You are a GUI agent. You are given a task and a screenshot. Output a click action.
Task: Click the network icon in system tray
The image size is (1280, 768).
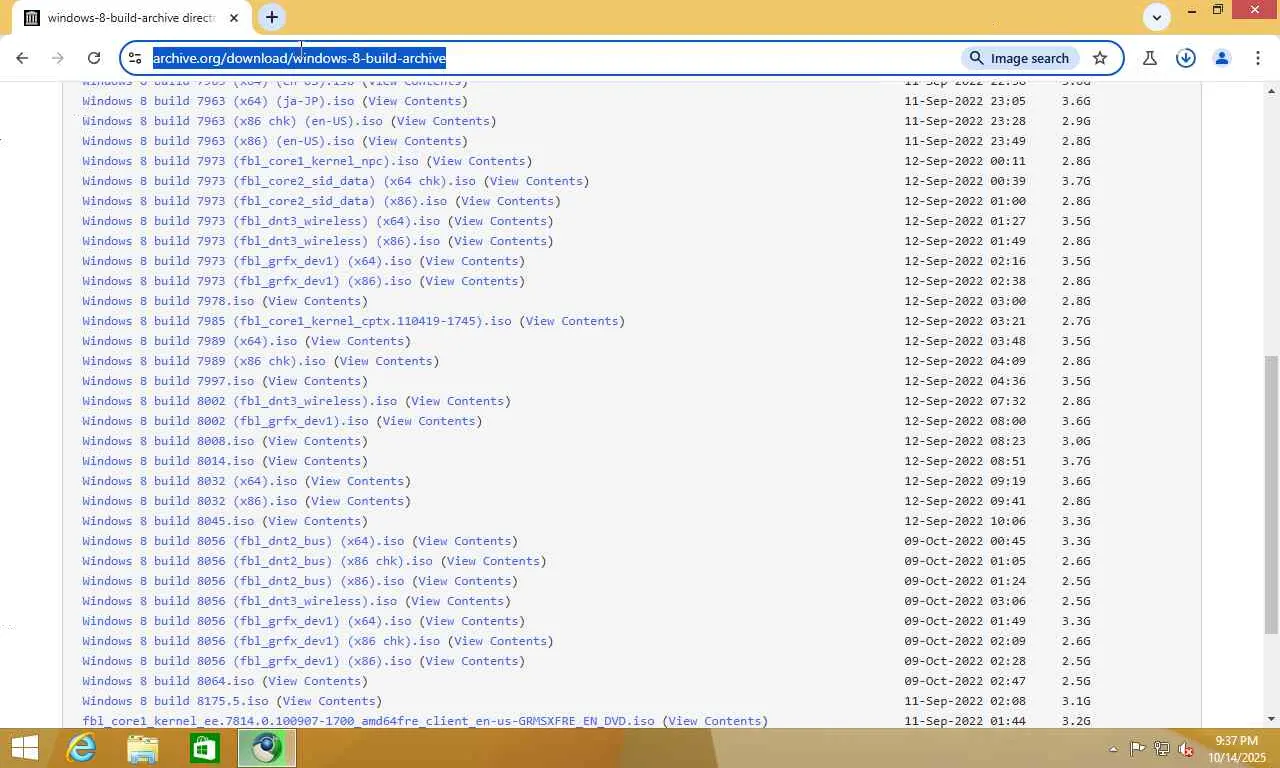click(x=1162, y=749)
